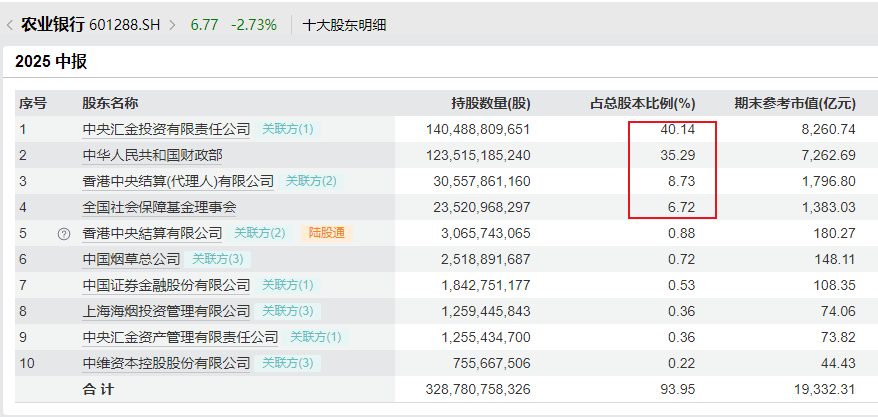Open shareholder 中央汇金资产管理有限责任公司
This screenshot has width=878, height=417.
coord(180,337)
